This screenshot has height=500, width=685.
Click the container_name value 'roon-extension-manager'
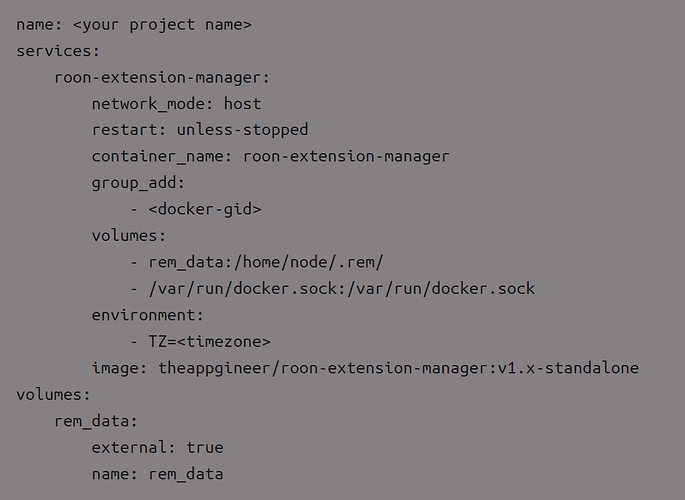pos(346,157)
